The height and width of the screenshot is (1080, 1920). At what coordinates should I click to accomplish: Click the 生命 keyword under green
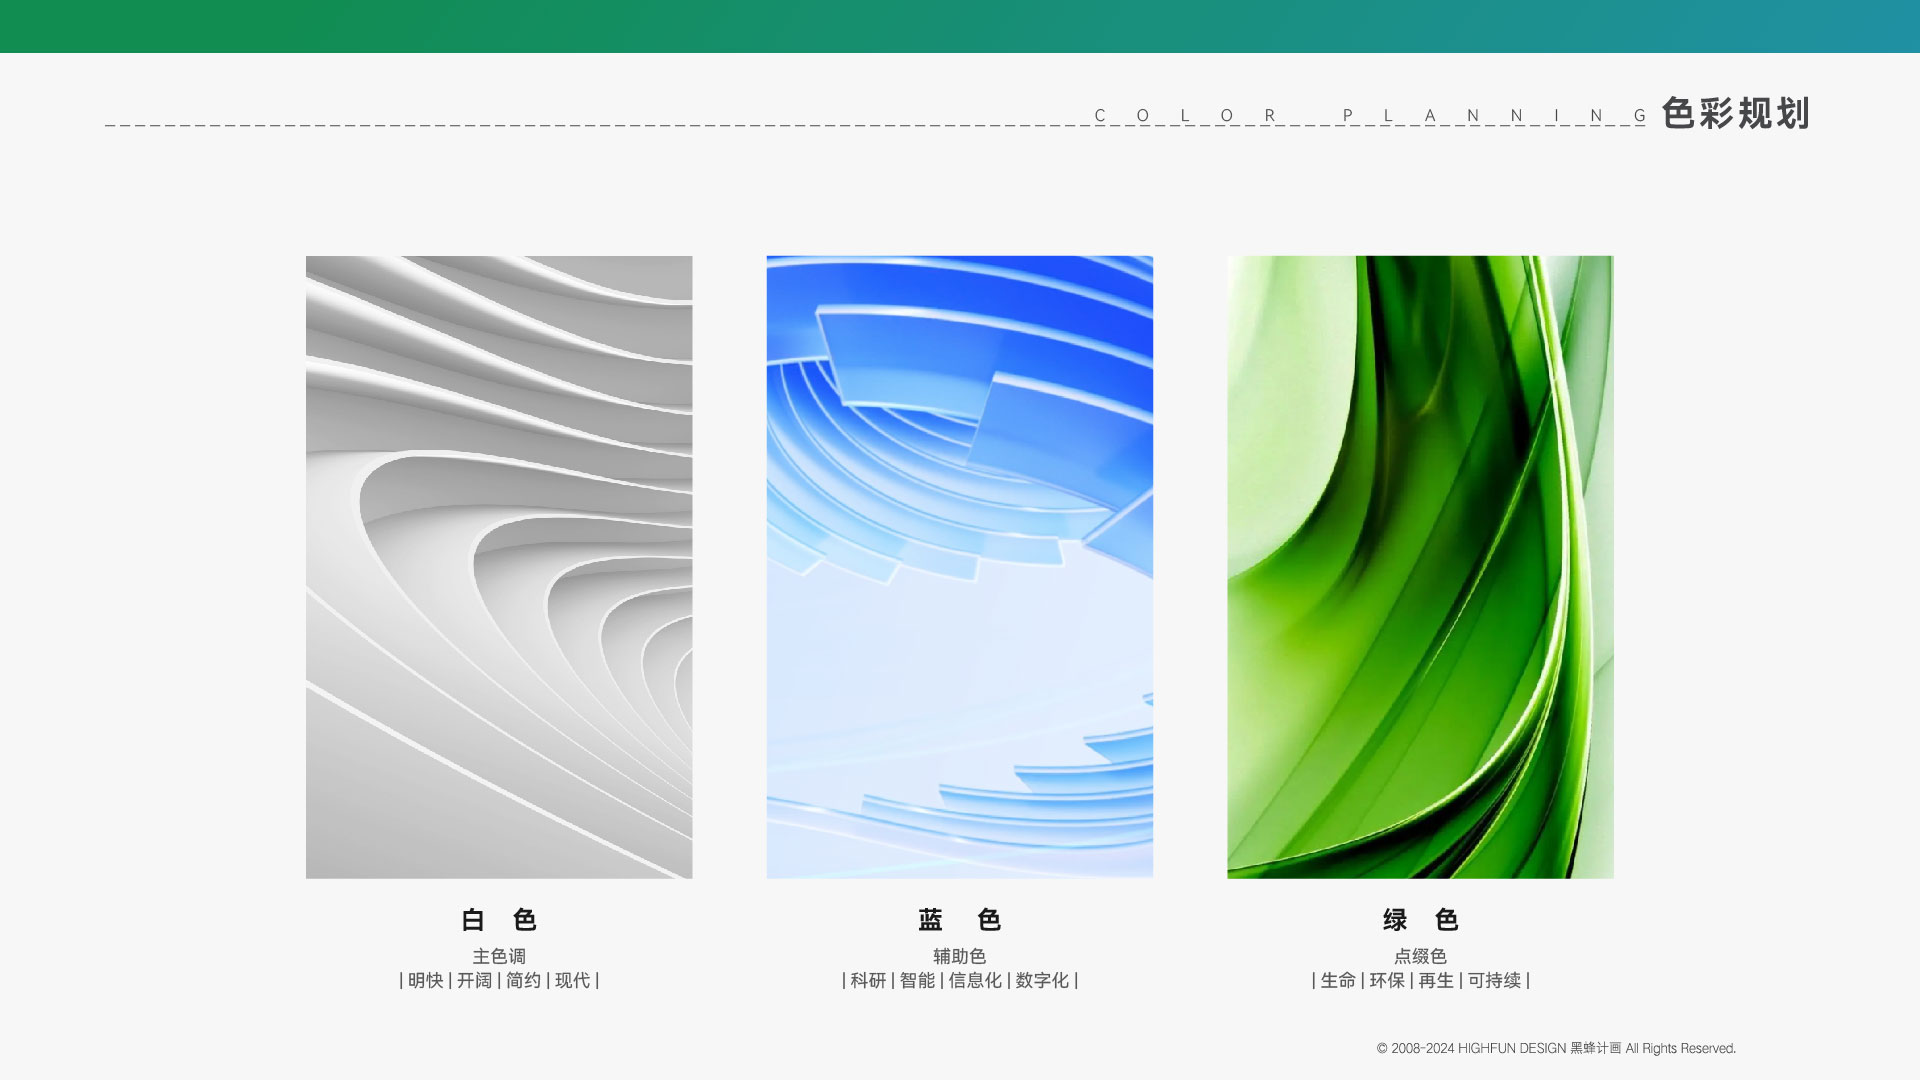(x=1337, y=981)
